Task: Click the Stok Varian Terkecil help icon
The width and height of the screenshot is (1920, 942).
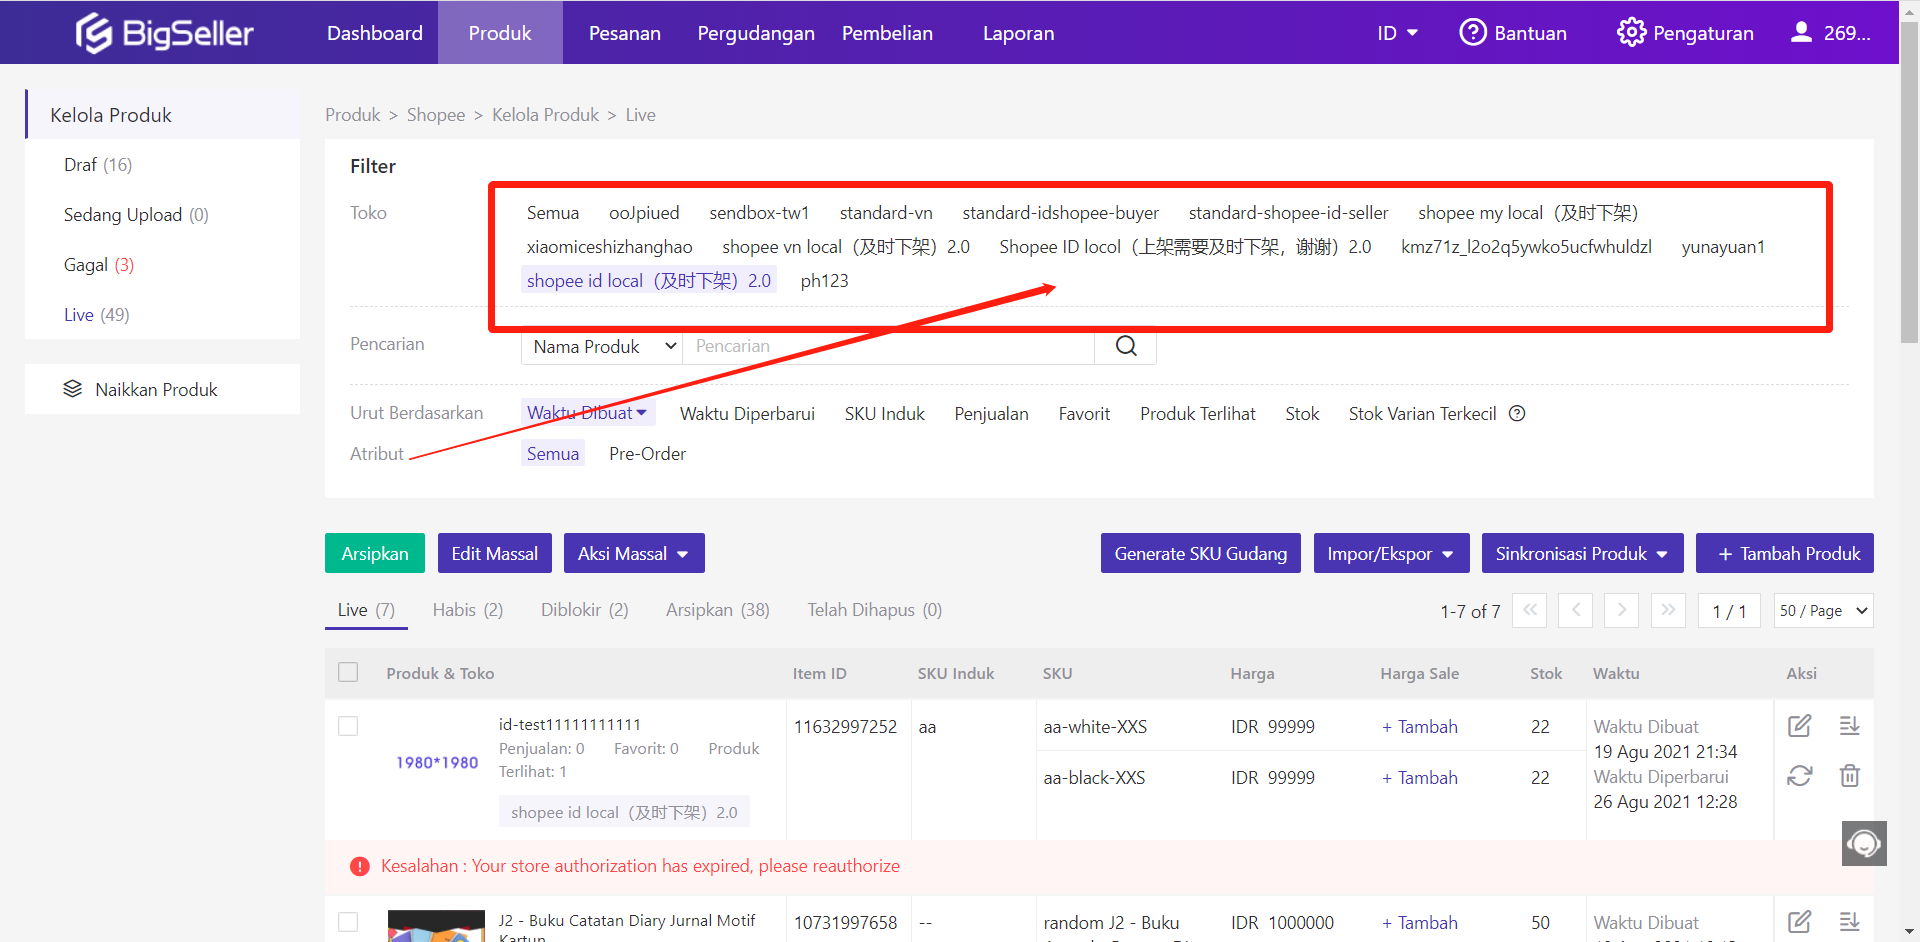Action: (x=1517, y=414)
